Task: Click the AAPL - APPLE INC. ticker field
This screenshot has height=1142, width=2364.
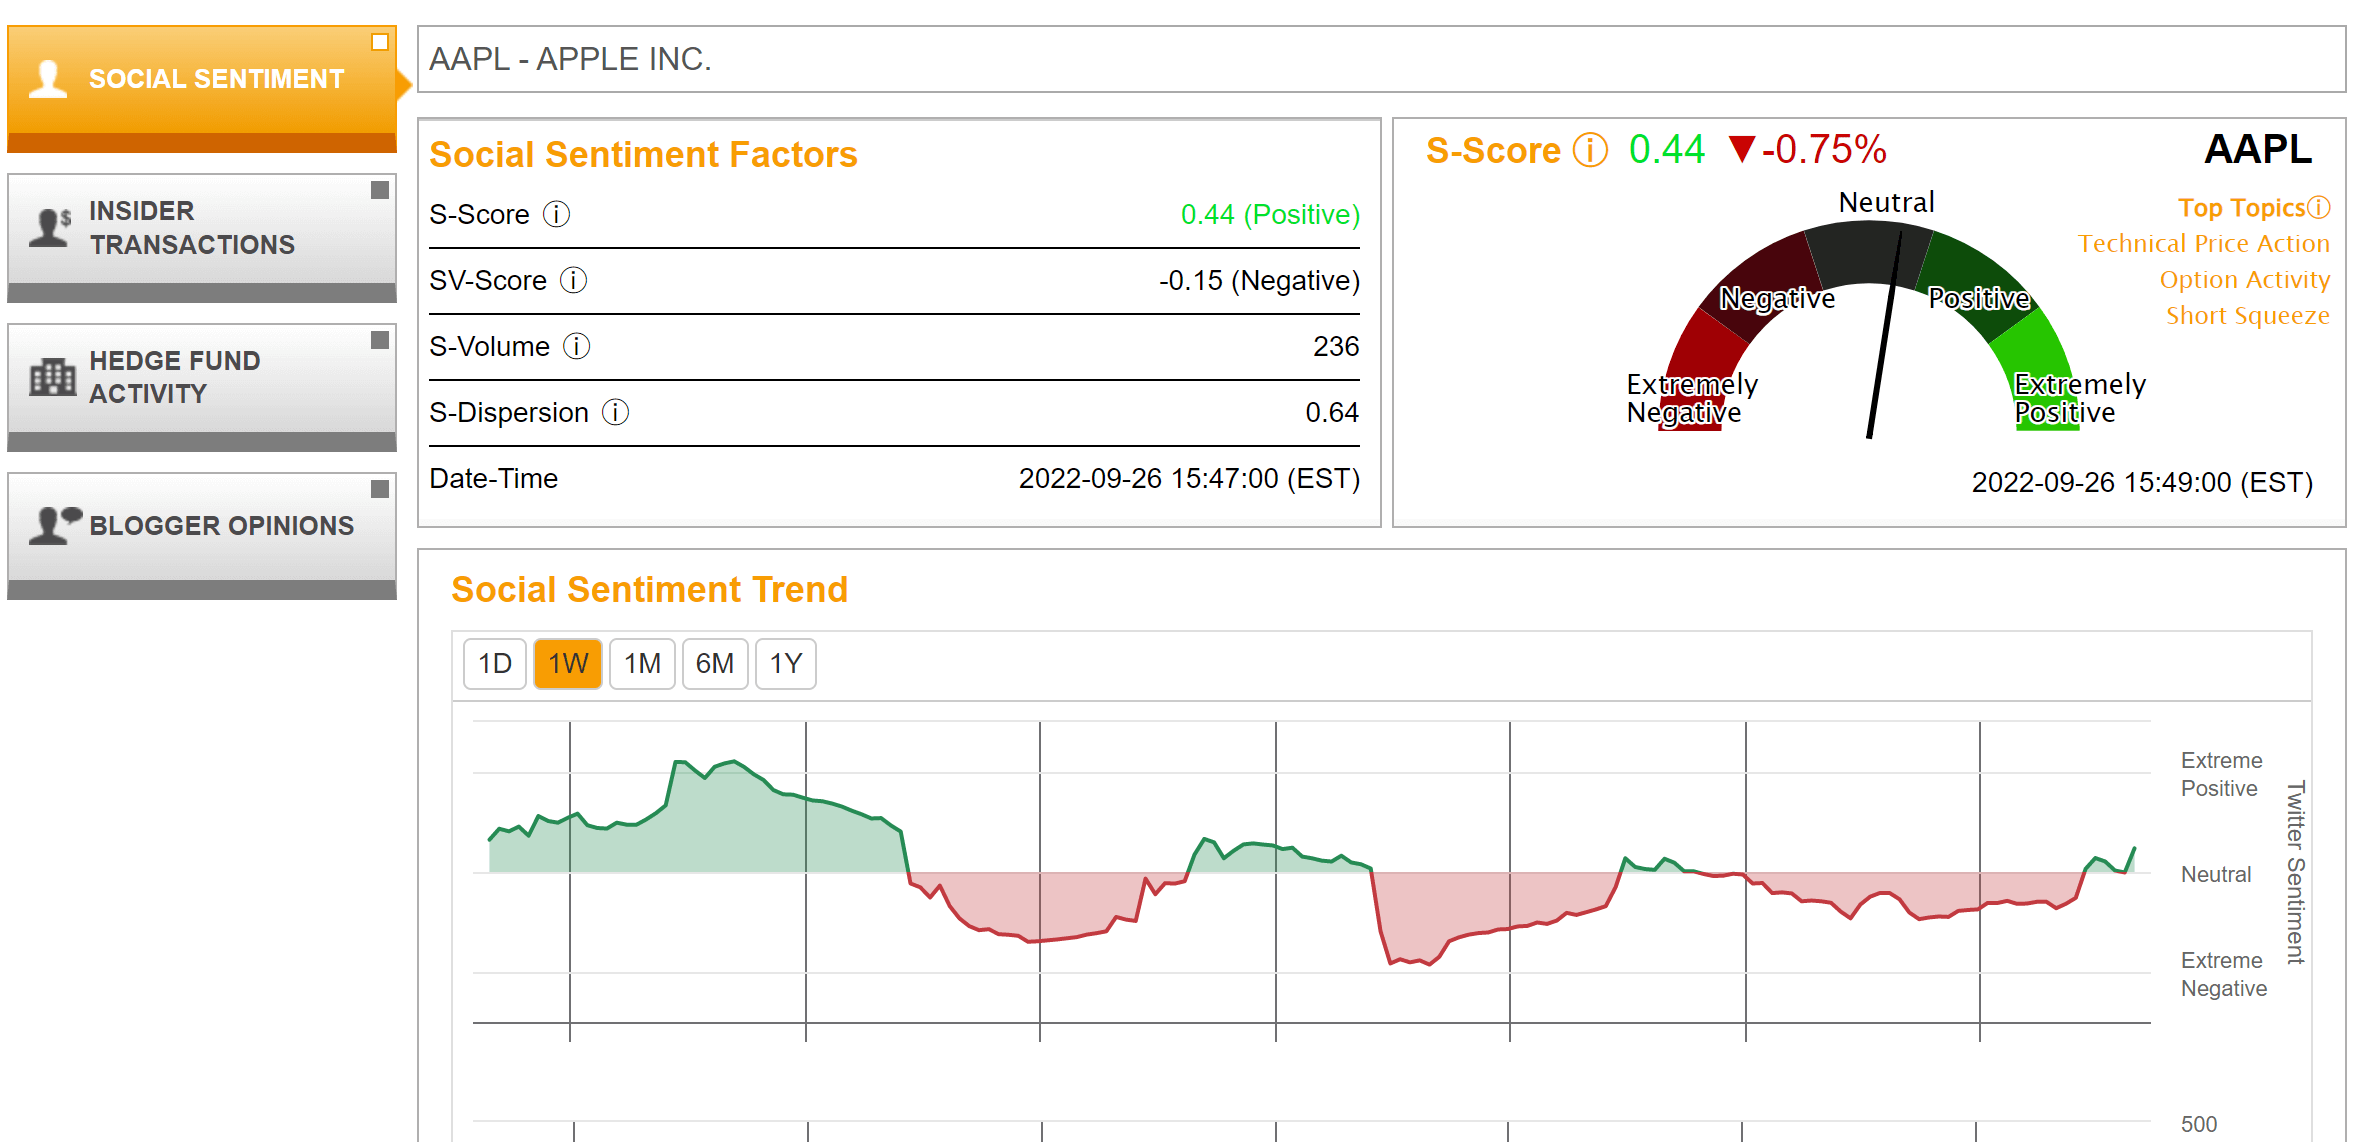Action: click(1381, 60)
